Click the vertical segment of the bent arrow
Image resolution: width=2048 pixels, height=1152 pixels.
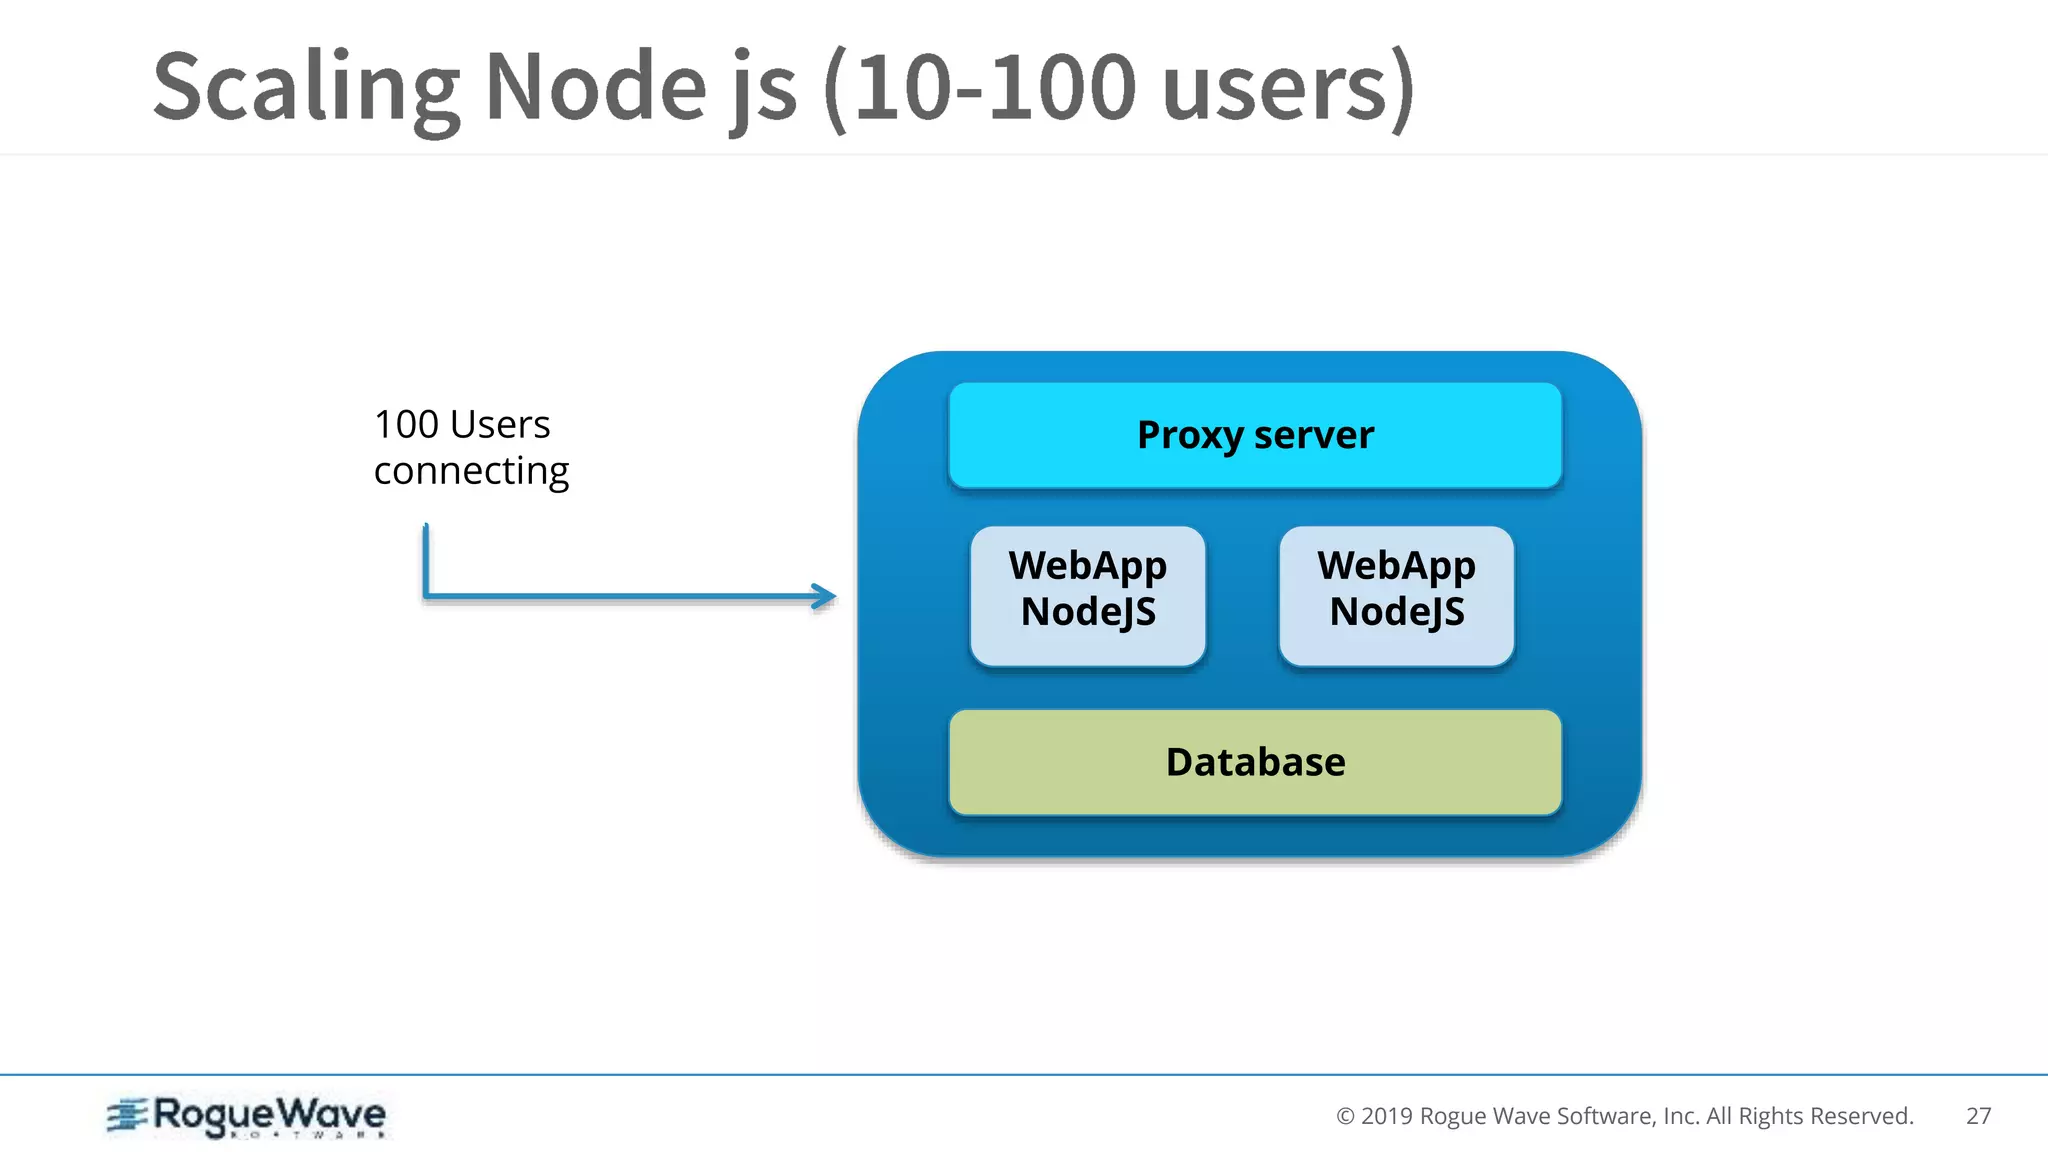tap(426, 560)
